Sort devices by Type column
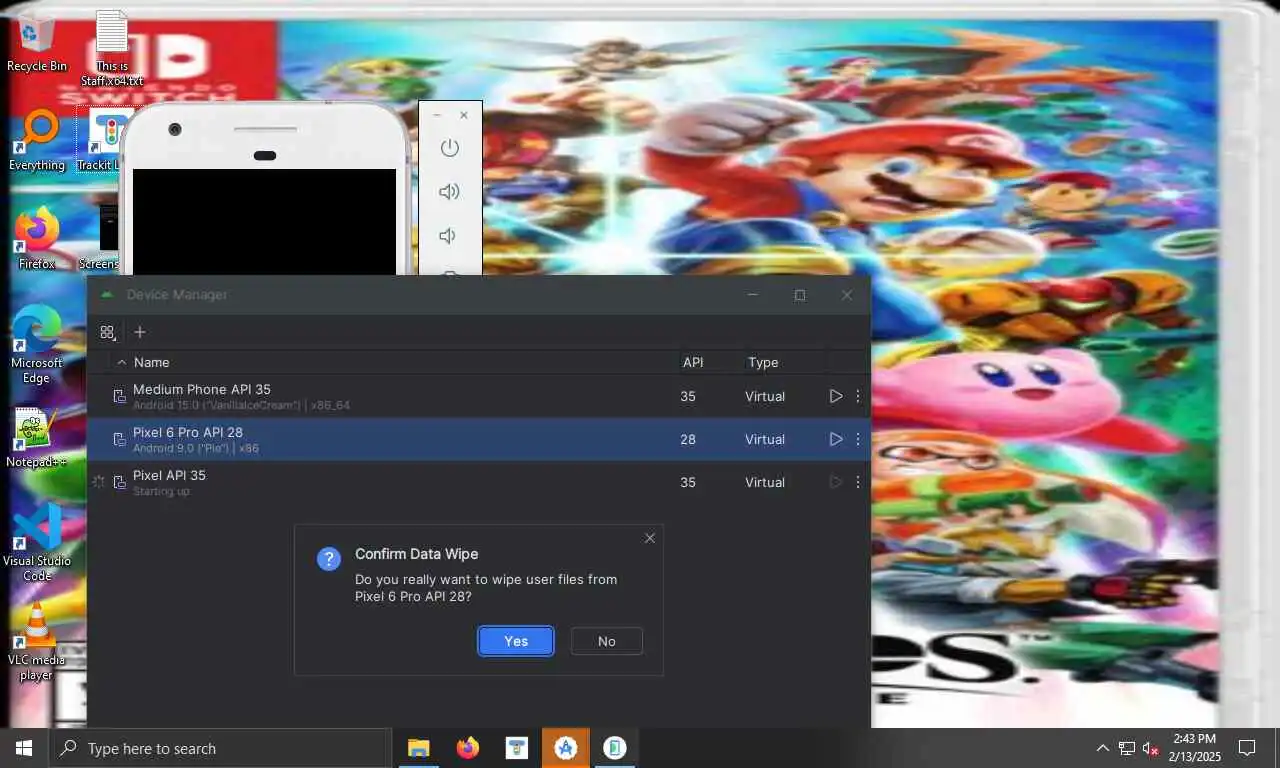Viewport: 1280px width, 768px height. click(x=763, y=362)
